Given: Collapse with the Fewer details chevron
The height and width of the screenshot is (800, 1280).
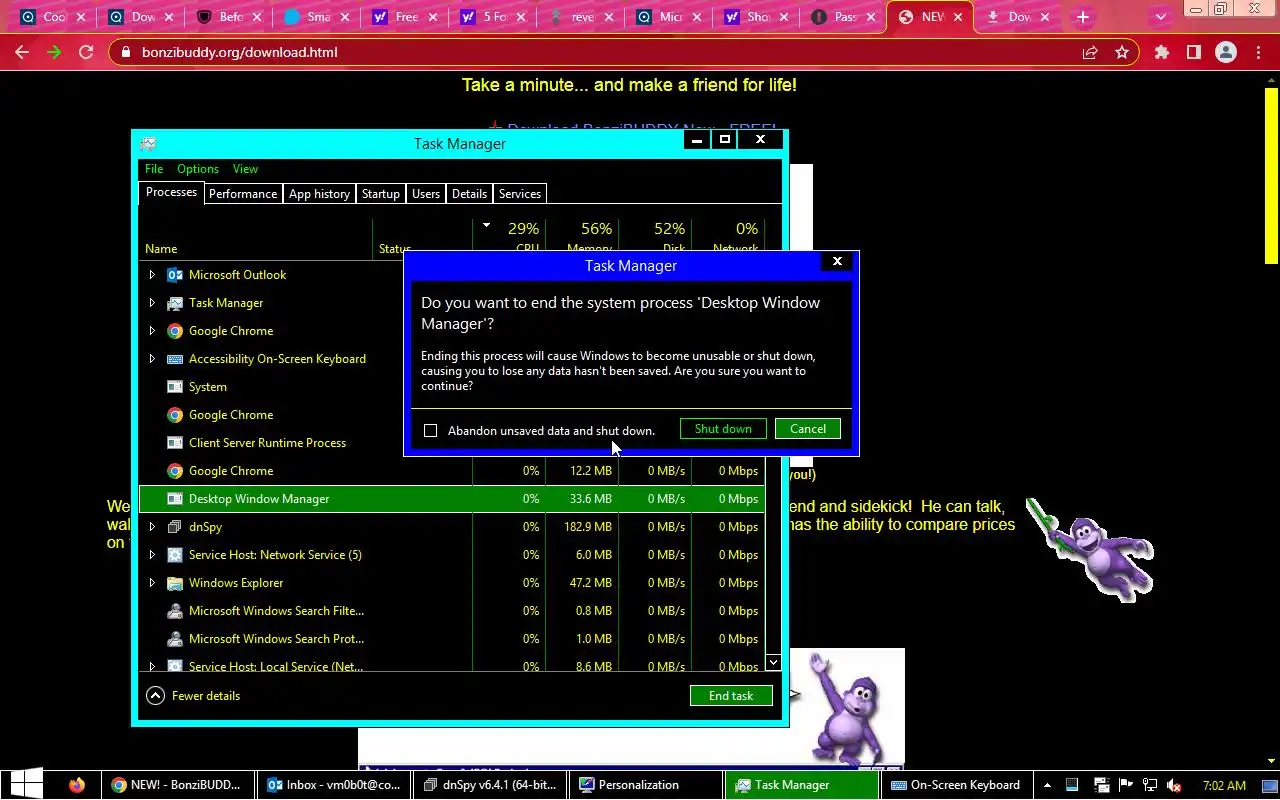Looking at the screenshot, I should click(x=155, y=696).
